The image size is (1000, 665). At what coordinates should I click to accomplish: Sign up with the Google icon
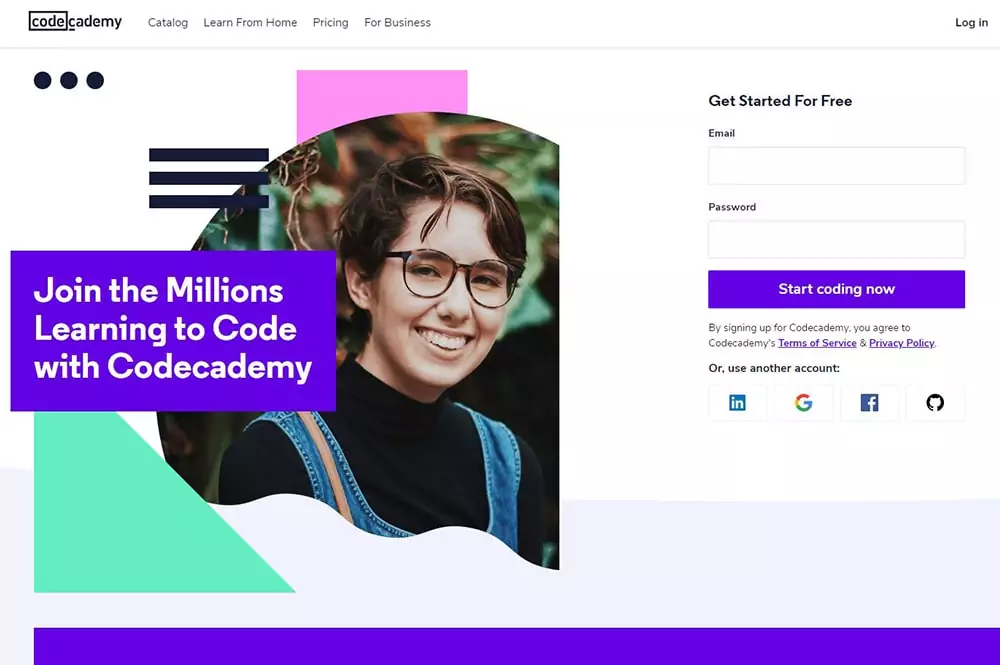(x=804, y=402)
